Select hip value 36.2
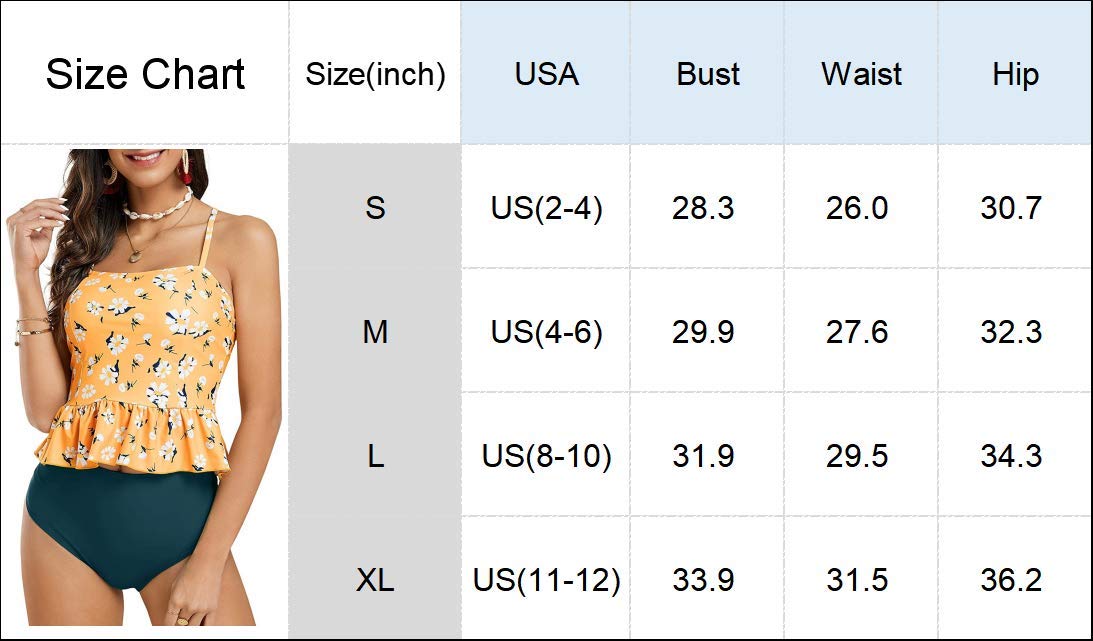Image resolution: width=1093 pixels, height=641 pixels. (1011, 580)
